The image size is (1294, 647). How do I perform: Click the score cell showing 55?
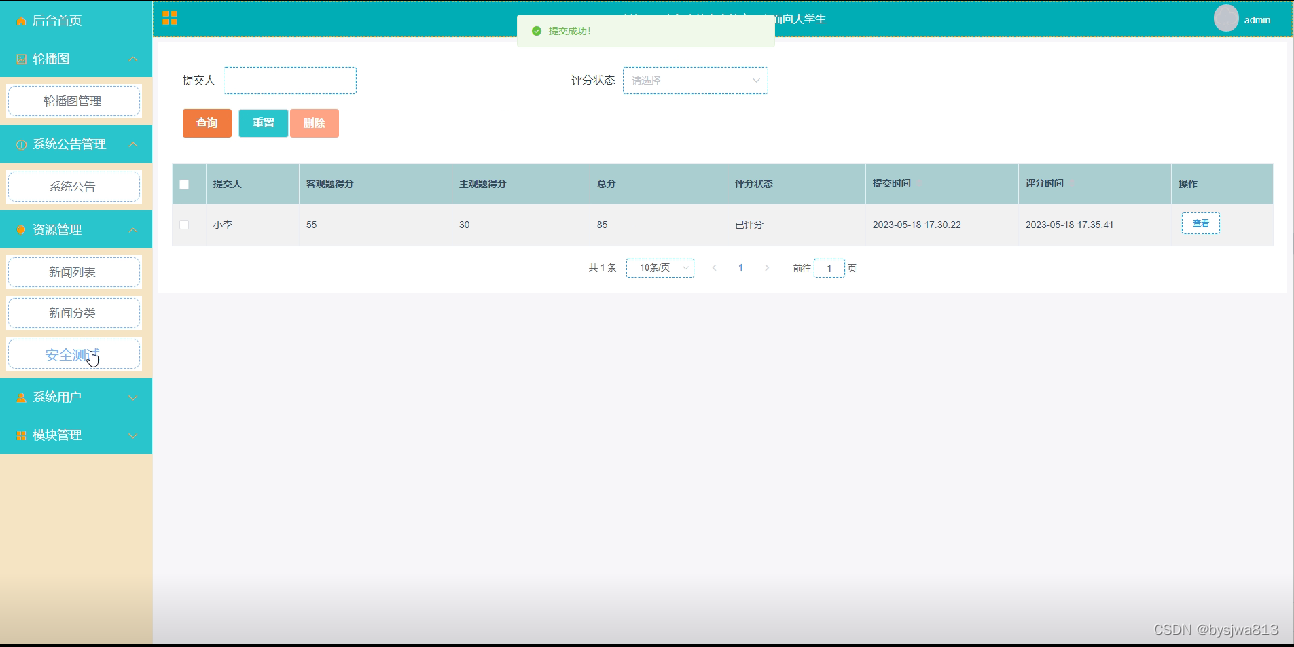click(x=311, y=225)
